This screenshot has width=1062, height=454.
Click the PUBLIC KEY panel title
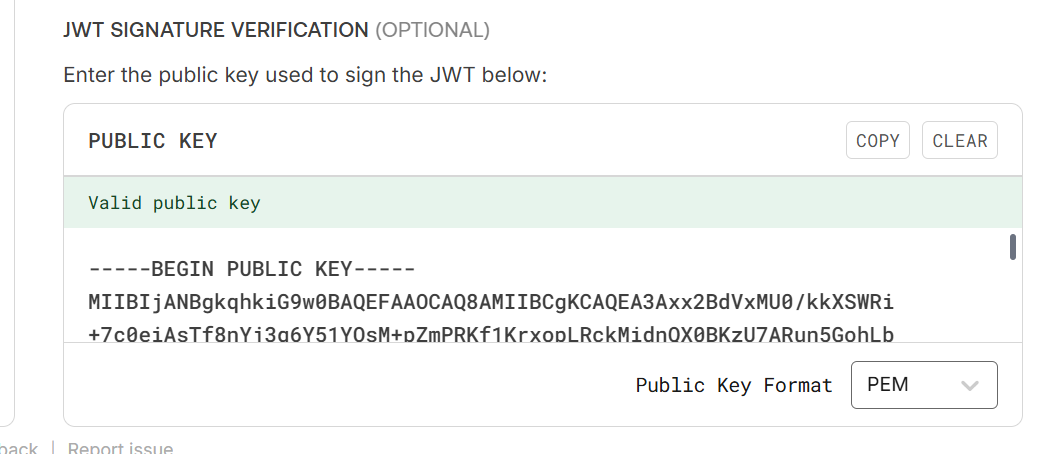pyautogui.click(x=153, y=141)
